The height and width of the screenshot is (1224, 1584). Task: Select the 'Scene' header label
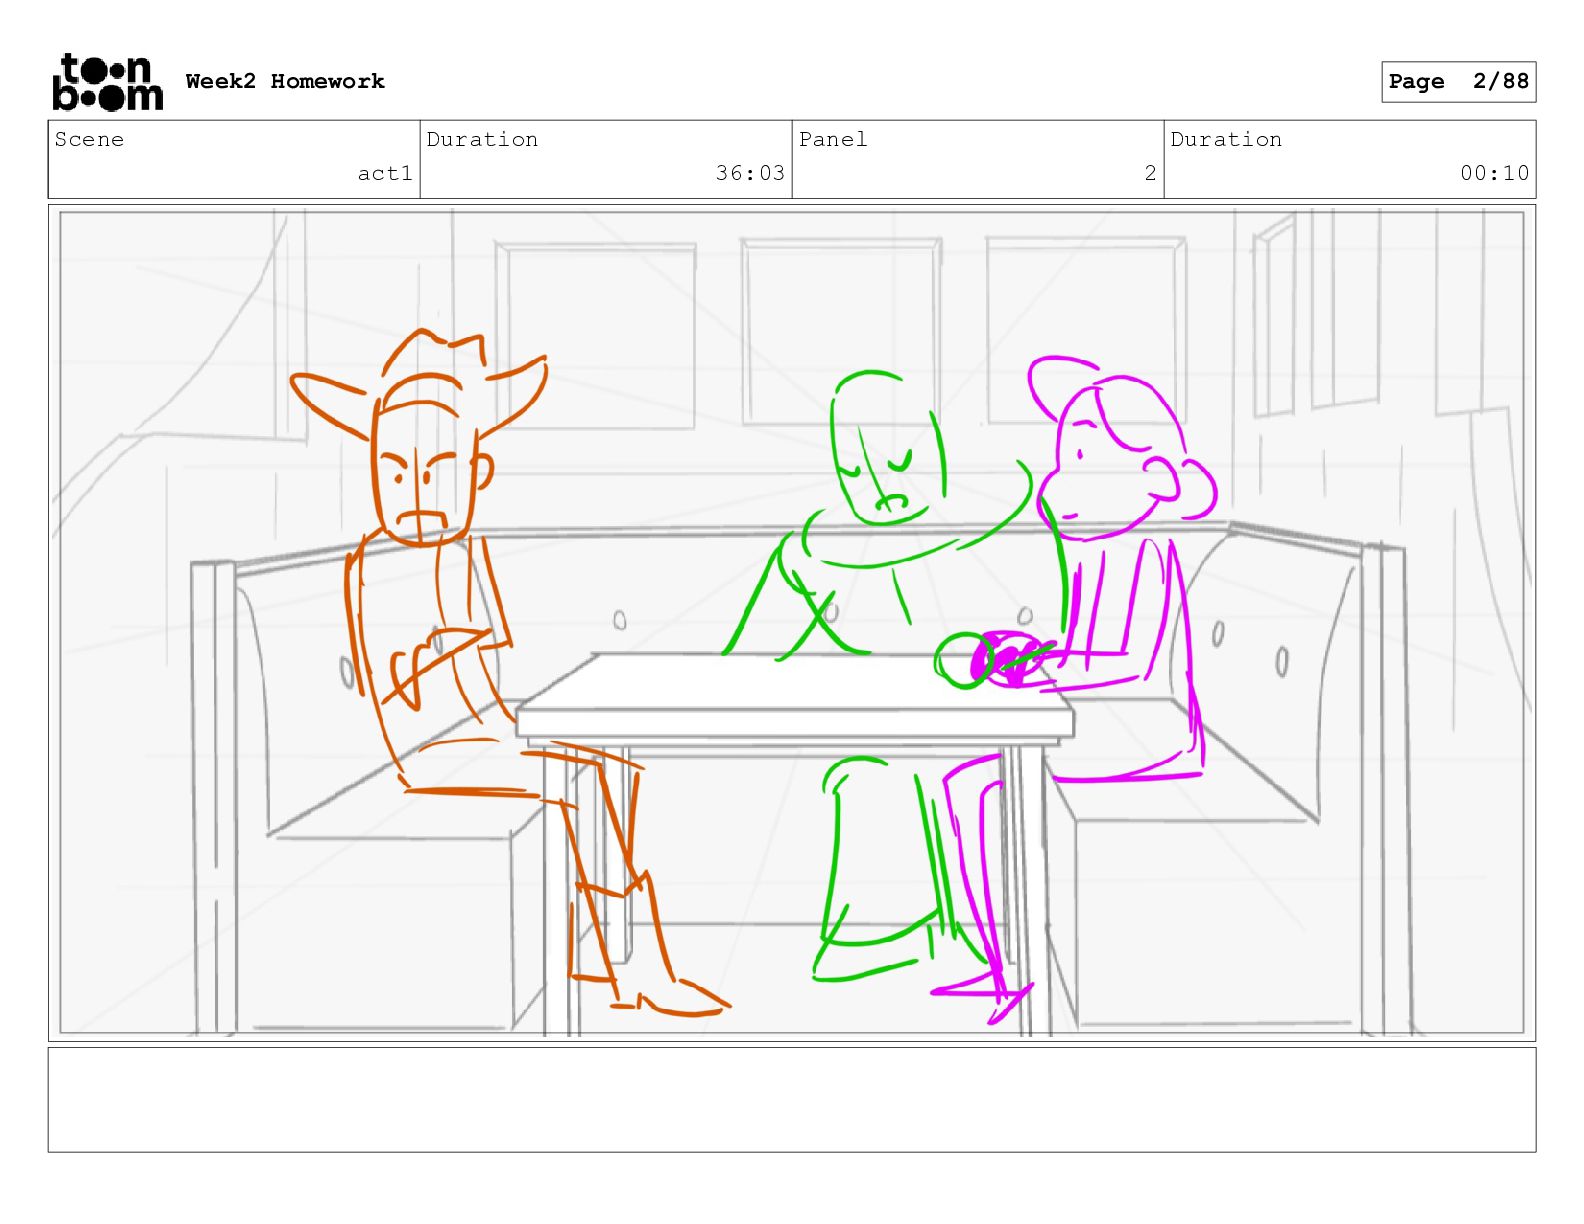[x=89, y=139]
